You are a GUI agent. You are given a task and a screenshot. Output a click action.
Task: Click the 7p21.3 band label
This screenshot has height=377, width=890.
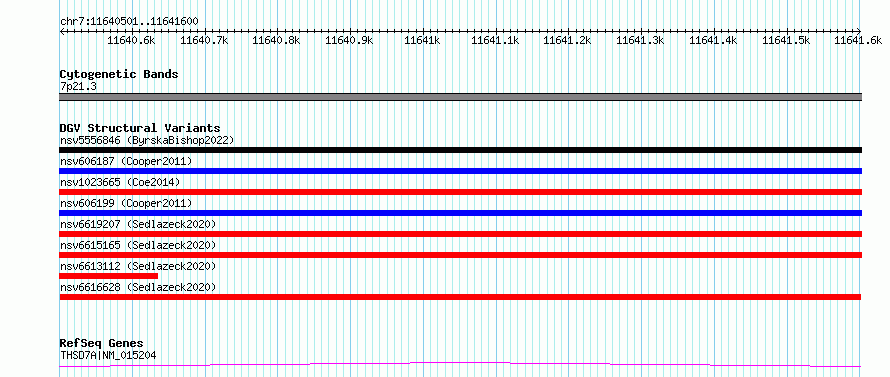[78, 86]
